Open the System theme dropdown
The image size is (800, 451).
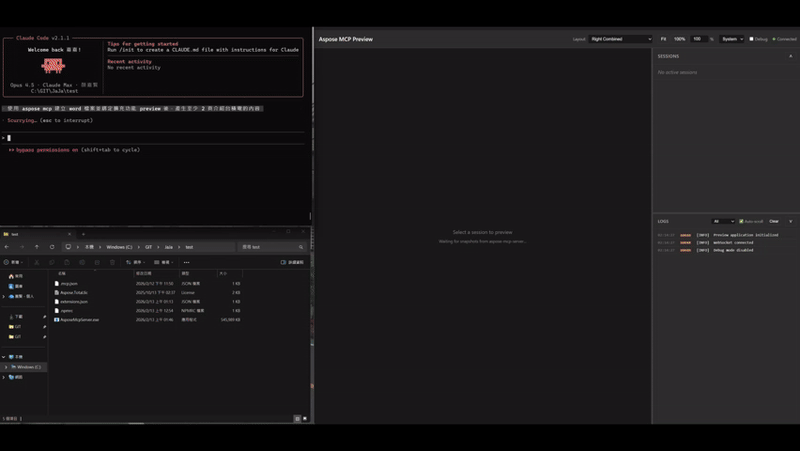732,39
